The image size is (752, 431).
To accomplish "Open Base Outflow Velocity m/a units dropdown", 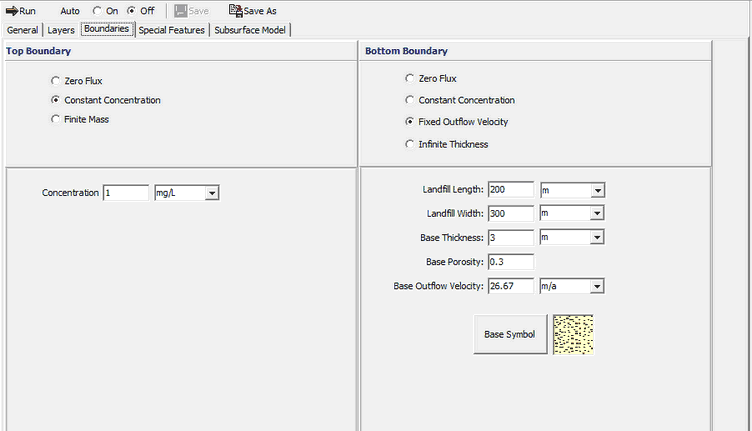I will (597, 286).
